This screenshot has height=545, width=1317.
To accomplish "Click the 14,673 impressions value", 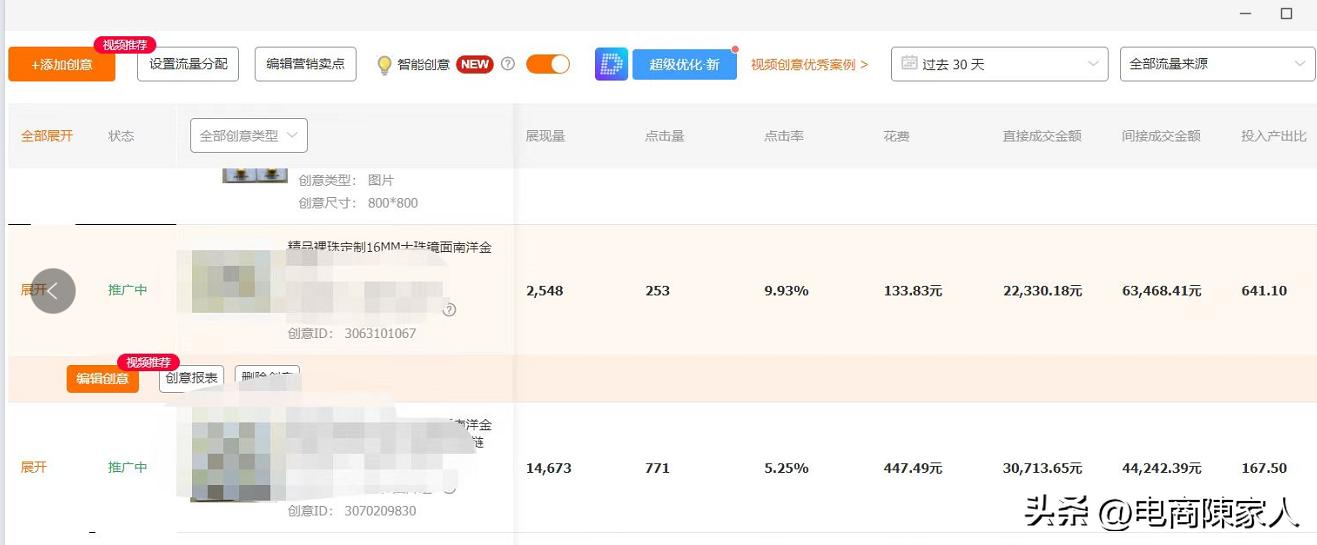I will (547, 468).
